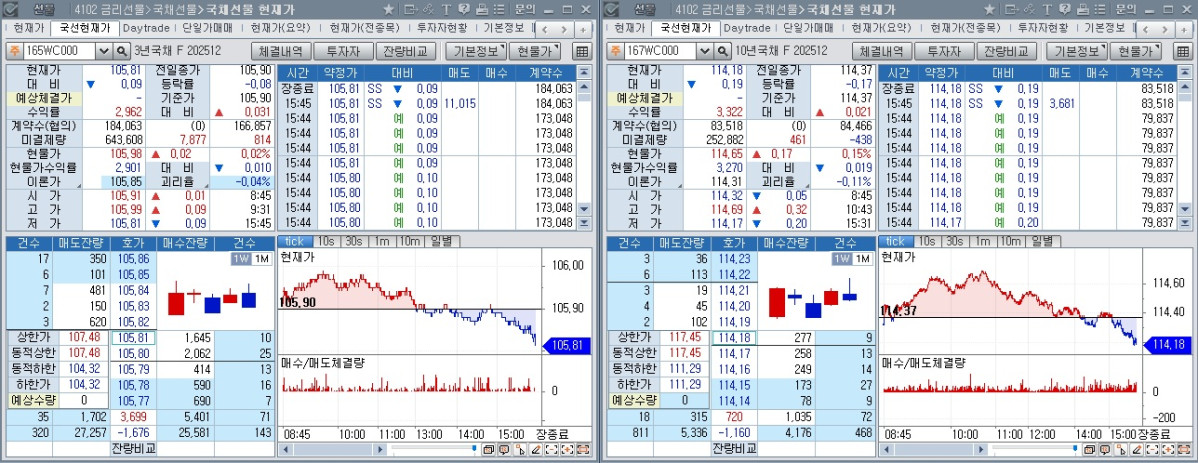Click the link chain icon in left window title bar
1198x463 pixels.
(428, 10)
